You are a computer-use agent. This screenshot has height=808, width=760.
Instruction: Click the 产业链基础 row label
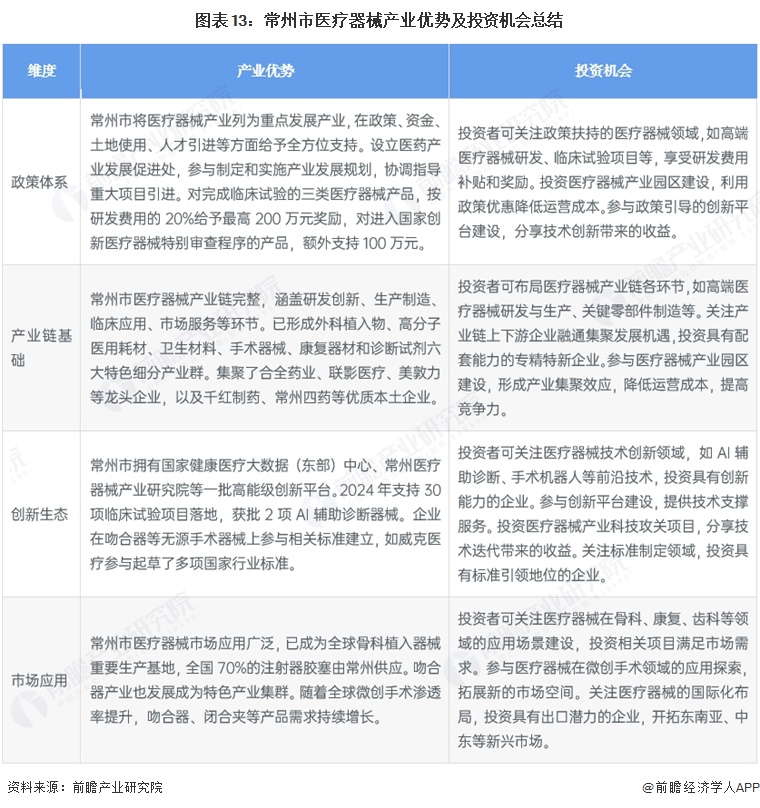click(x=41, y=348)
